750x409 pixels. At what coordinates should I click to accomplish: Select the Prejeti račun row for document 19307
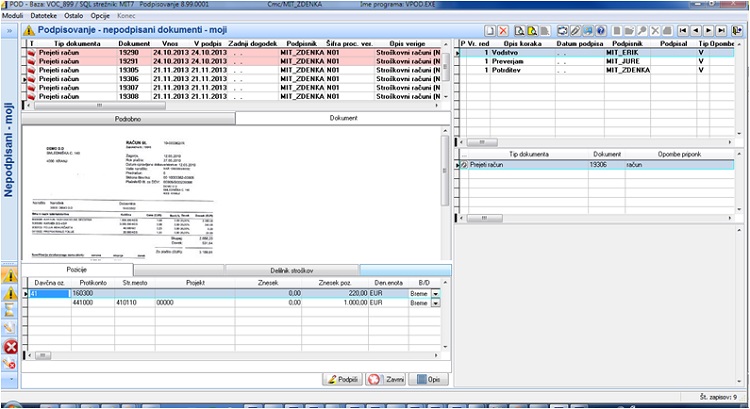click(233, 88)
